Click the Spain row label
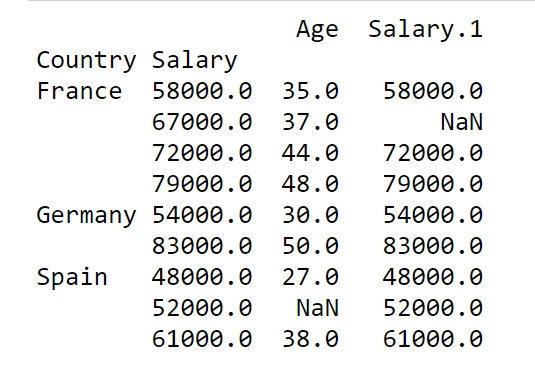 [72, 277]
